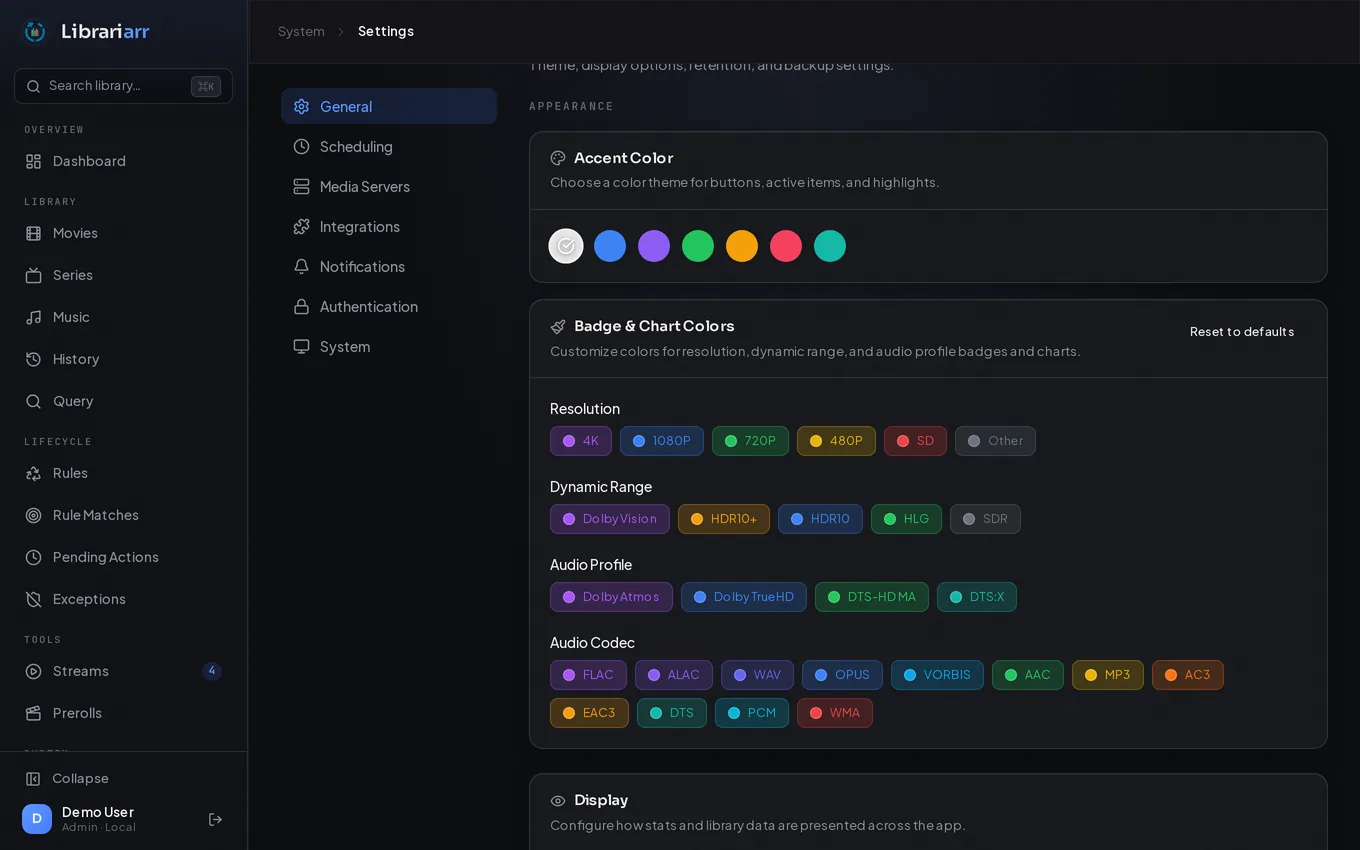The height and width of the screenshot is (850, 1360).
Task: Edit the WMA codec badge color
Action: click(835, 713)
